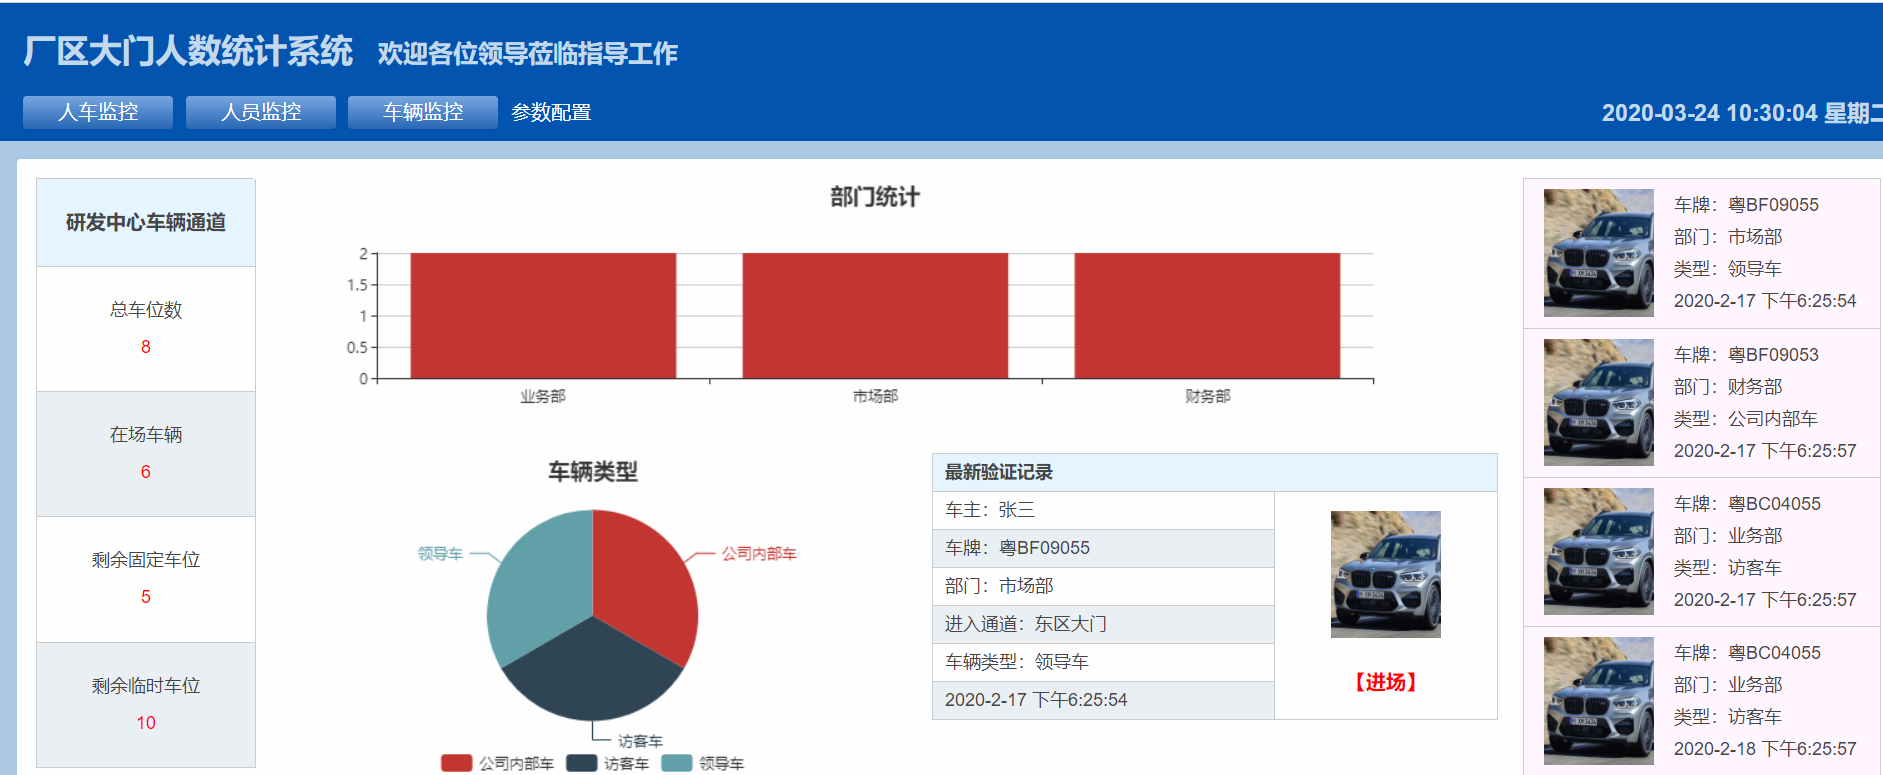This screenshot has width=1883, height=775.
Task: Select the 总车位数 statistics cell
Action: point(146,329)
